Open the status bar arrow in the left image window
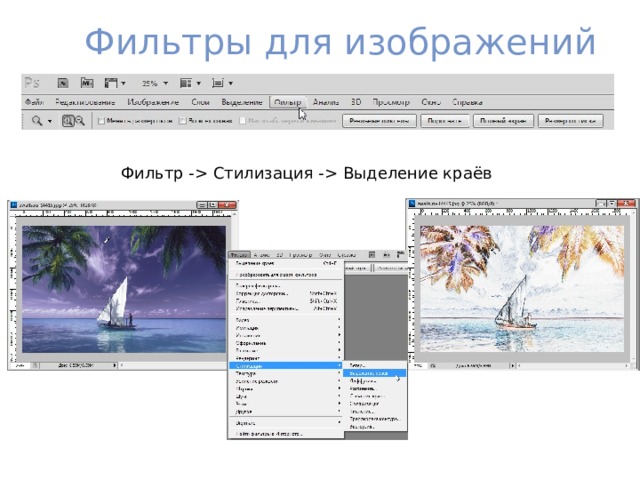This screenshot has height=480, width=640. [115, 365]
